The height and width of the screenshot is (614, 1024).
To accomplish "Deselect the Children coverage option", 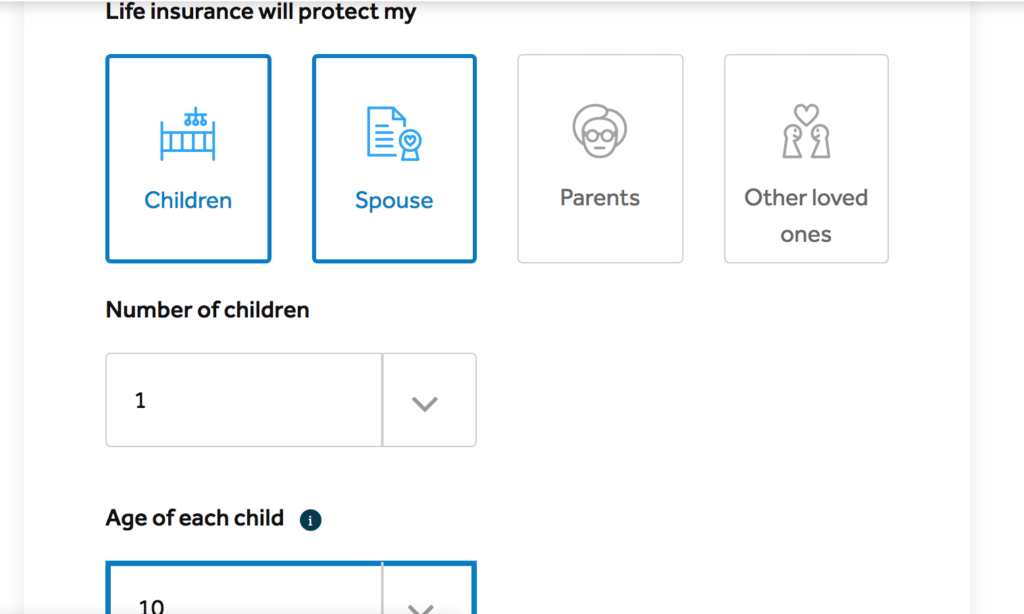I will [x=188, y=158].
